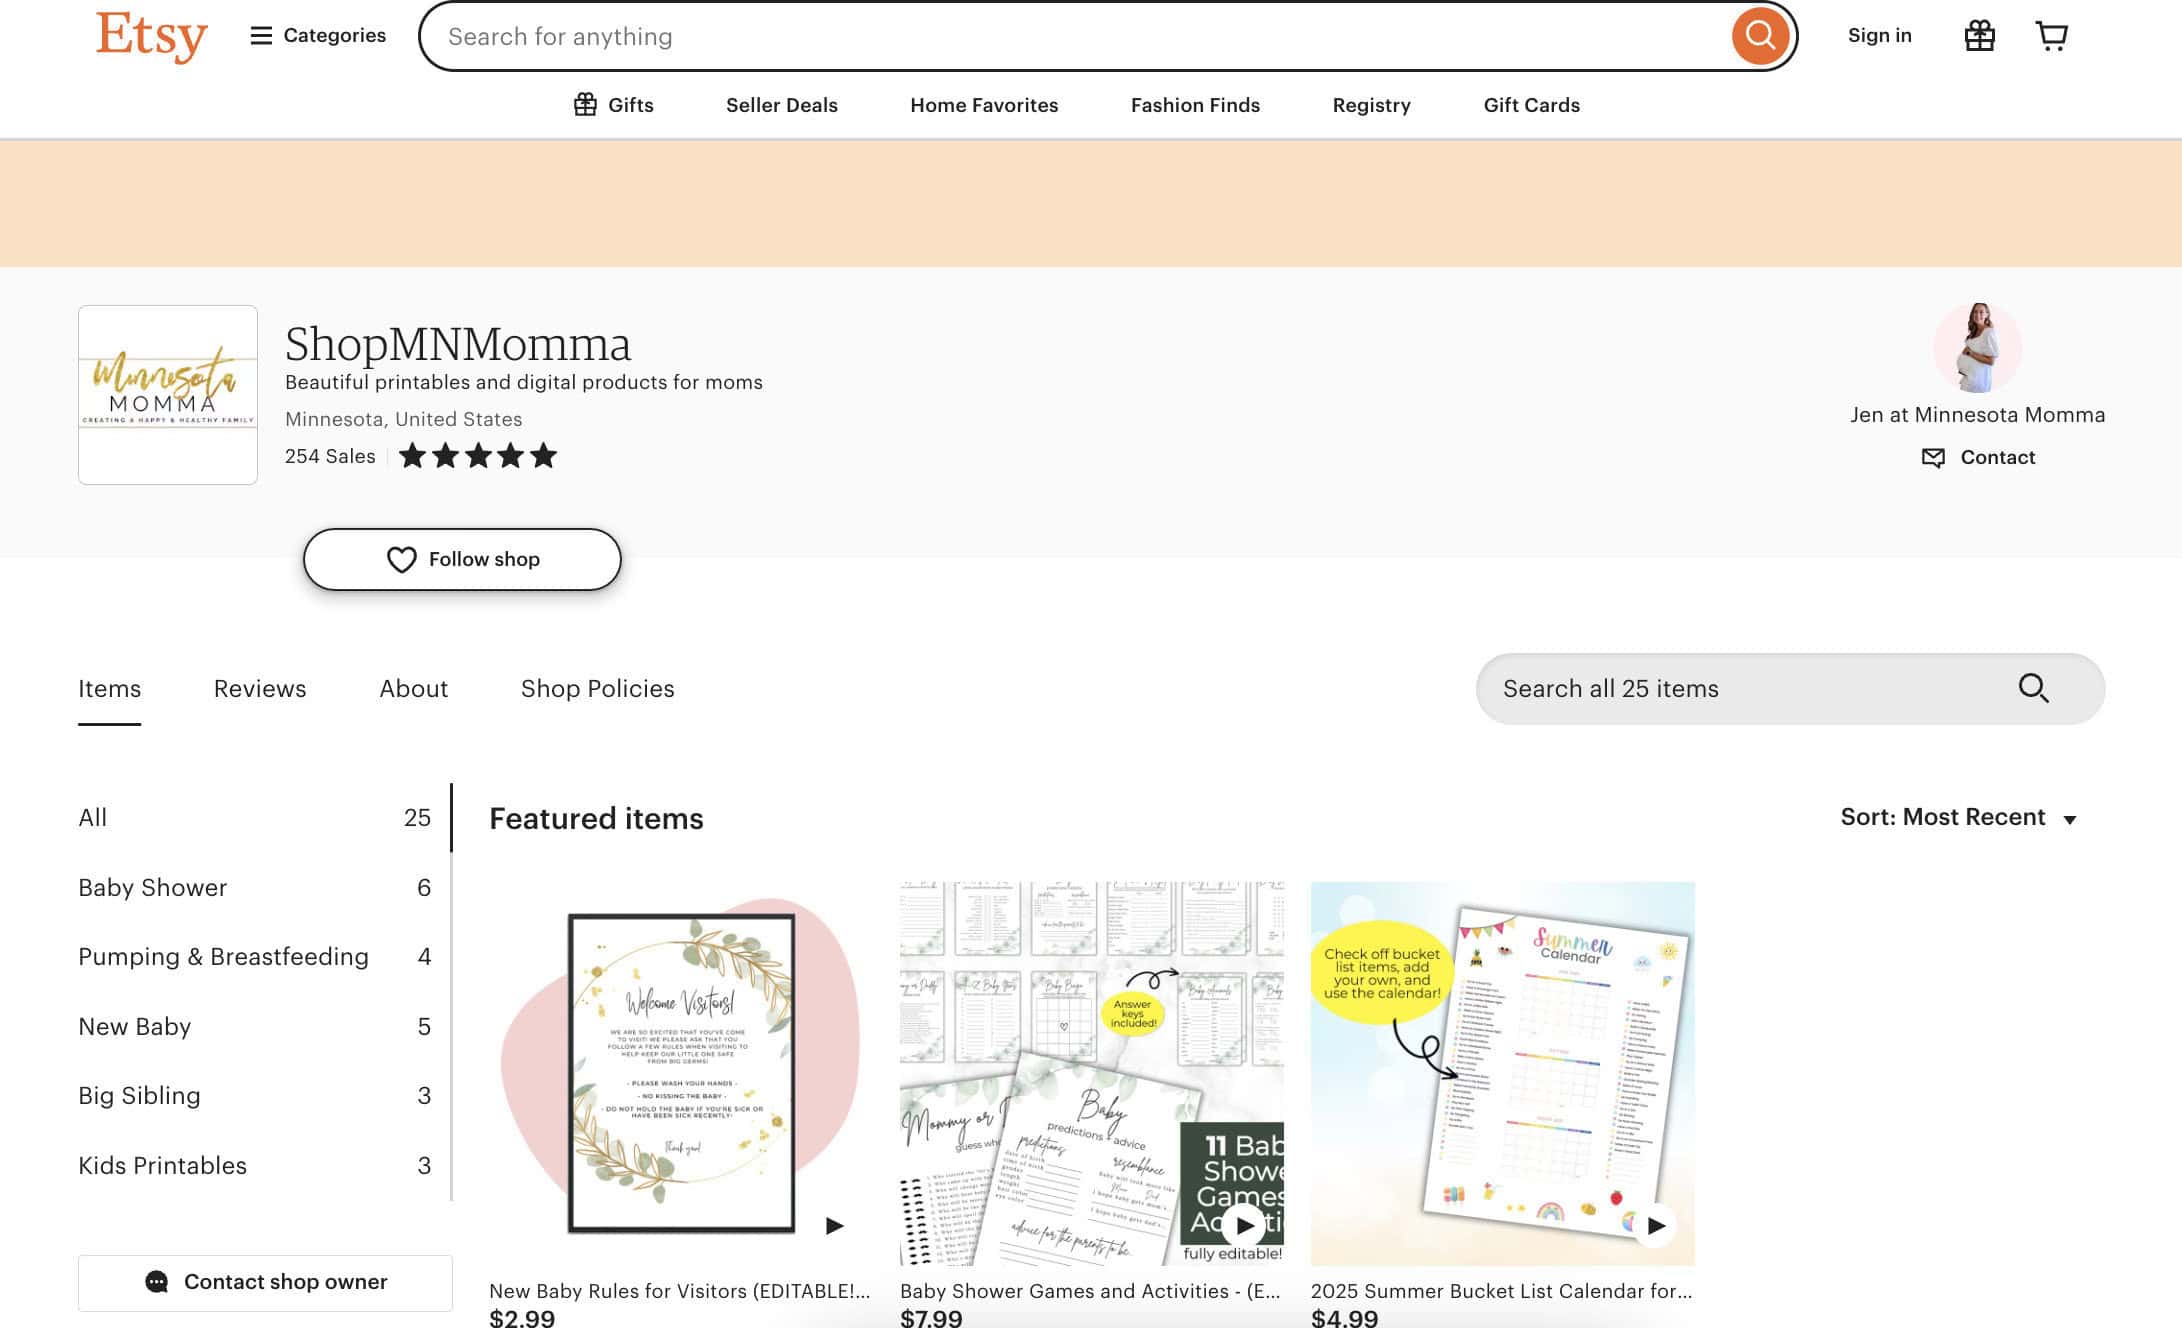Open the Shop Policies tab
2182x1328 pixels.
[x=597, y=688]
